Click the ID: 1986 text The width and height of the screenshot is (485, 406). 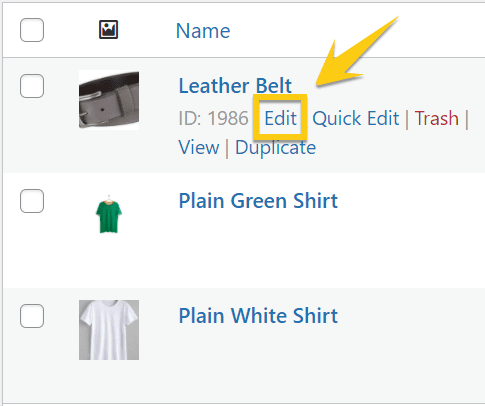point(213,118)
